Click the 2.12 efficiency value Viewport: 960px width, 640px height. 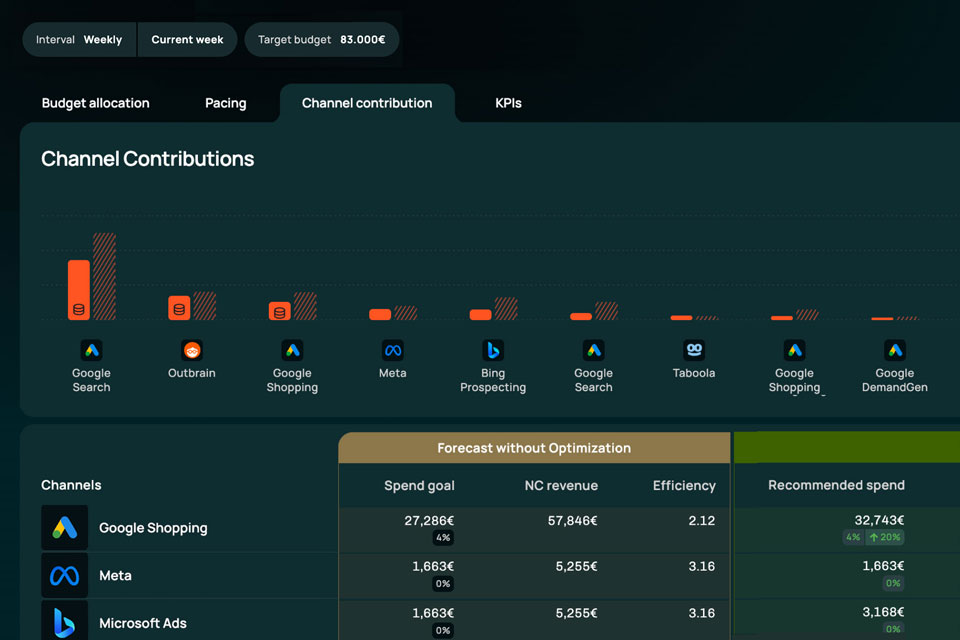[701, 521]
